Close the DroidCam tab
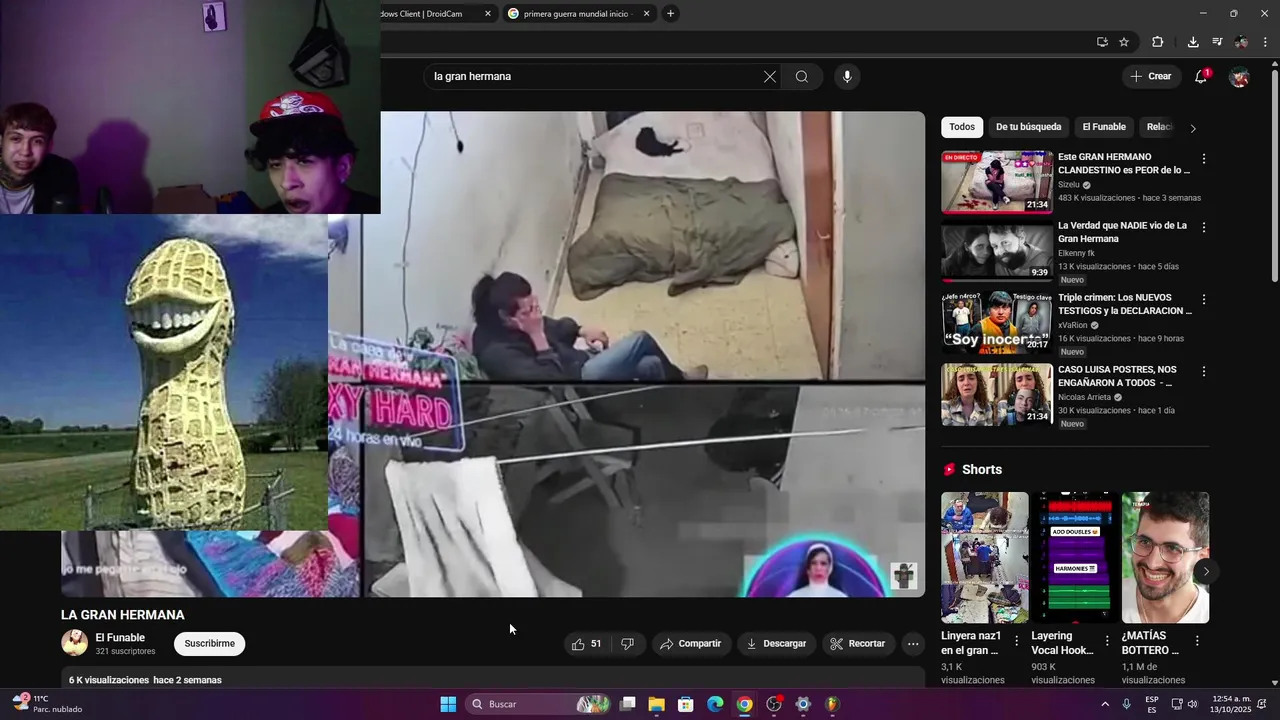 (x=488, y=14)
